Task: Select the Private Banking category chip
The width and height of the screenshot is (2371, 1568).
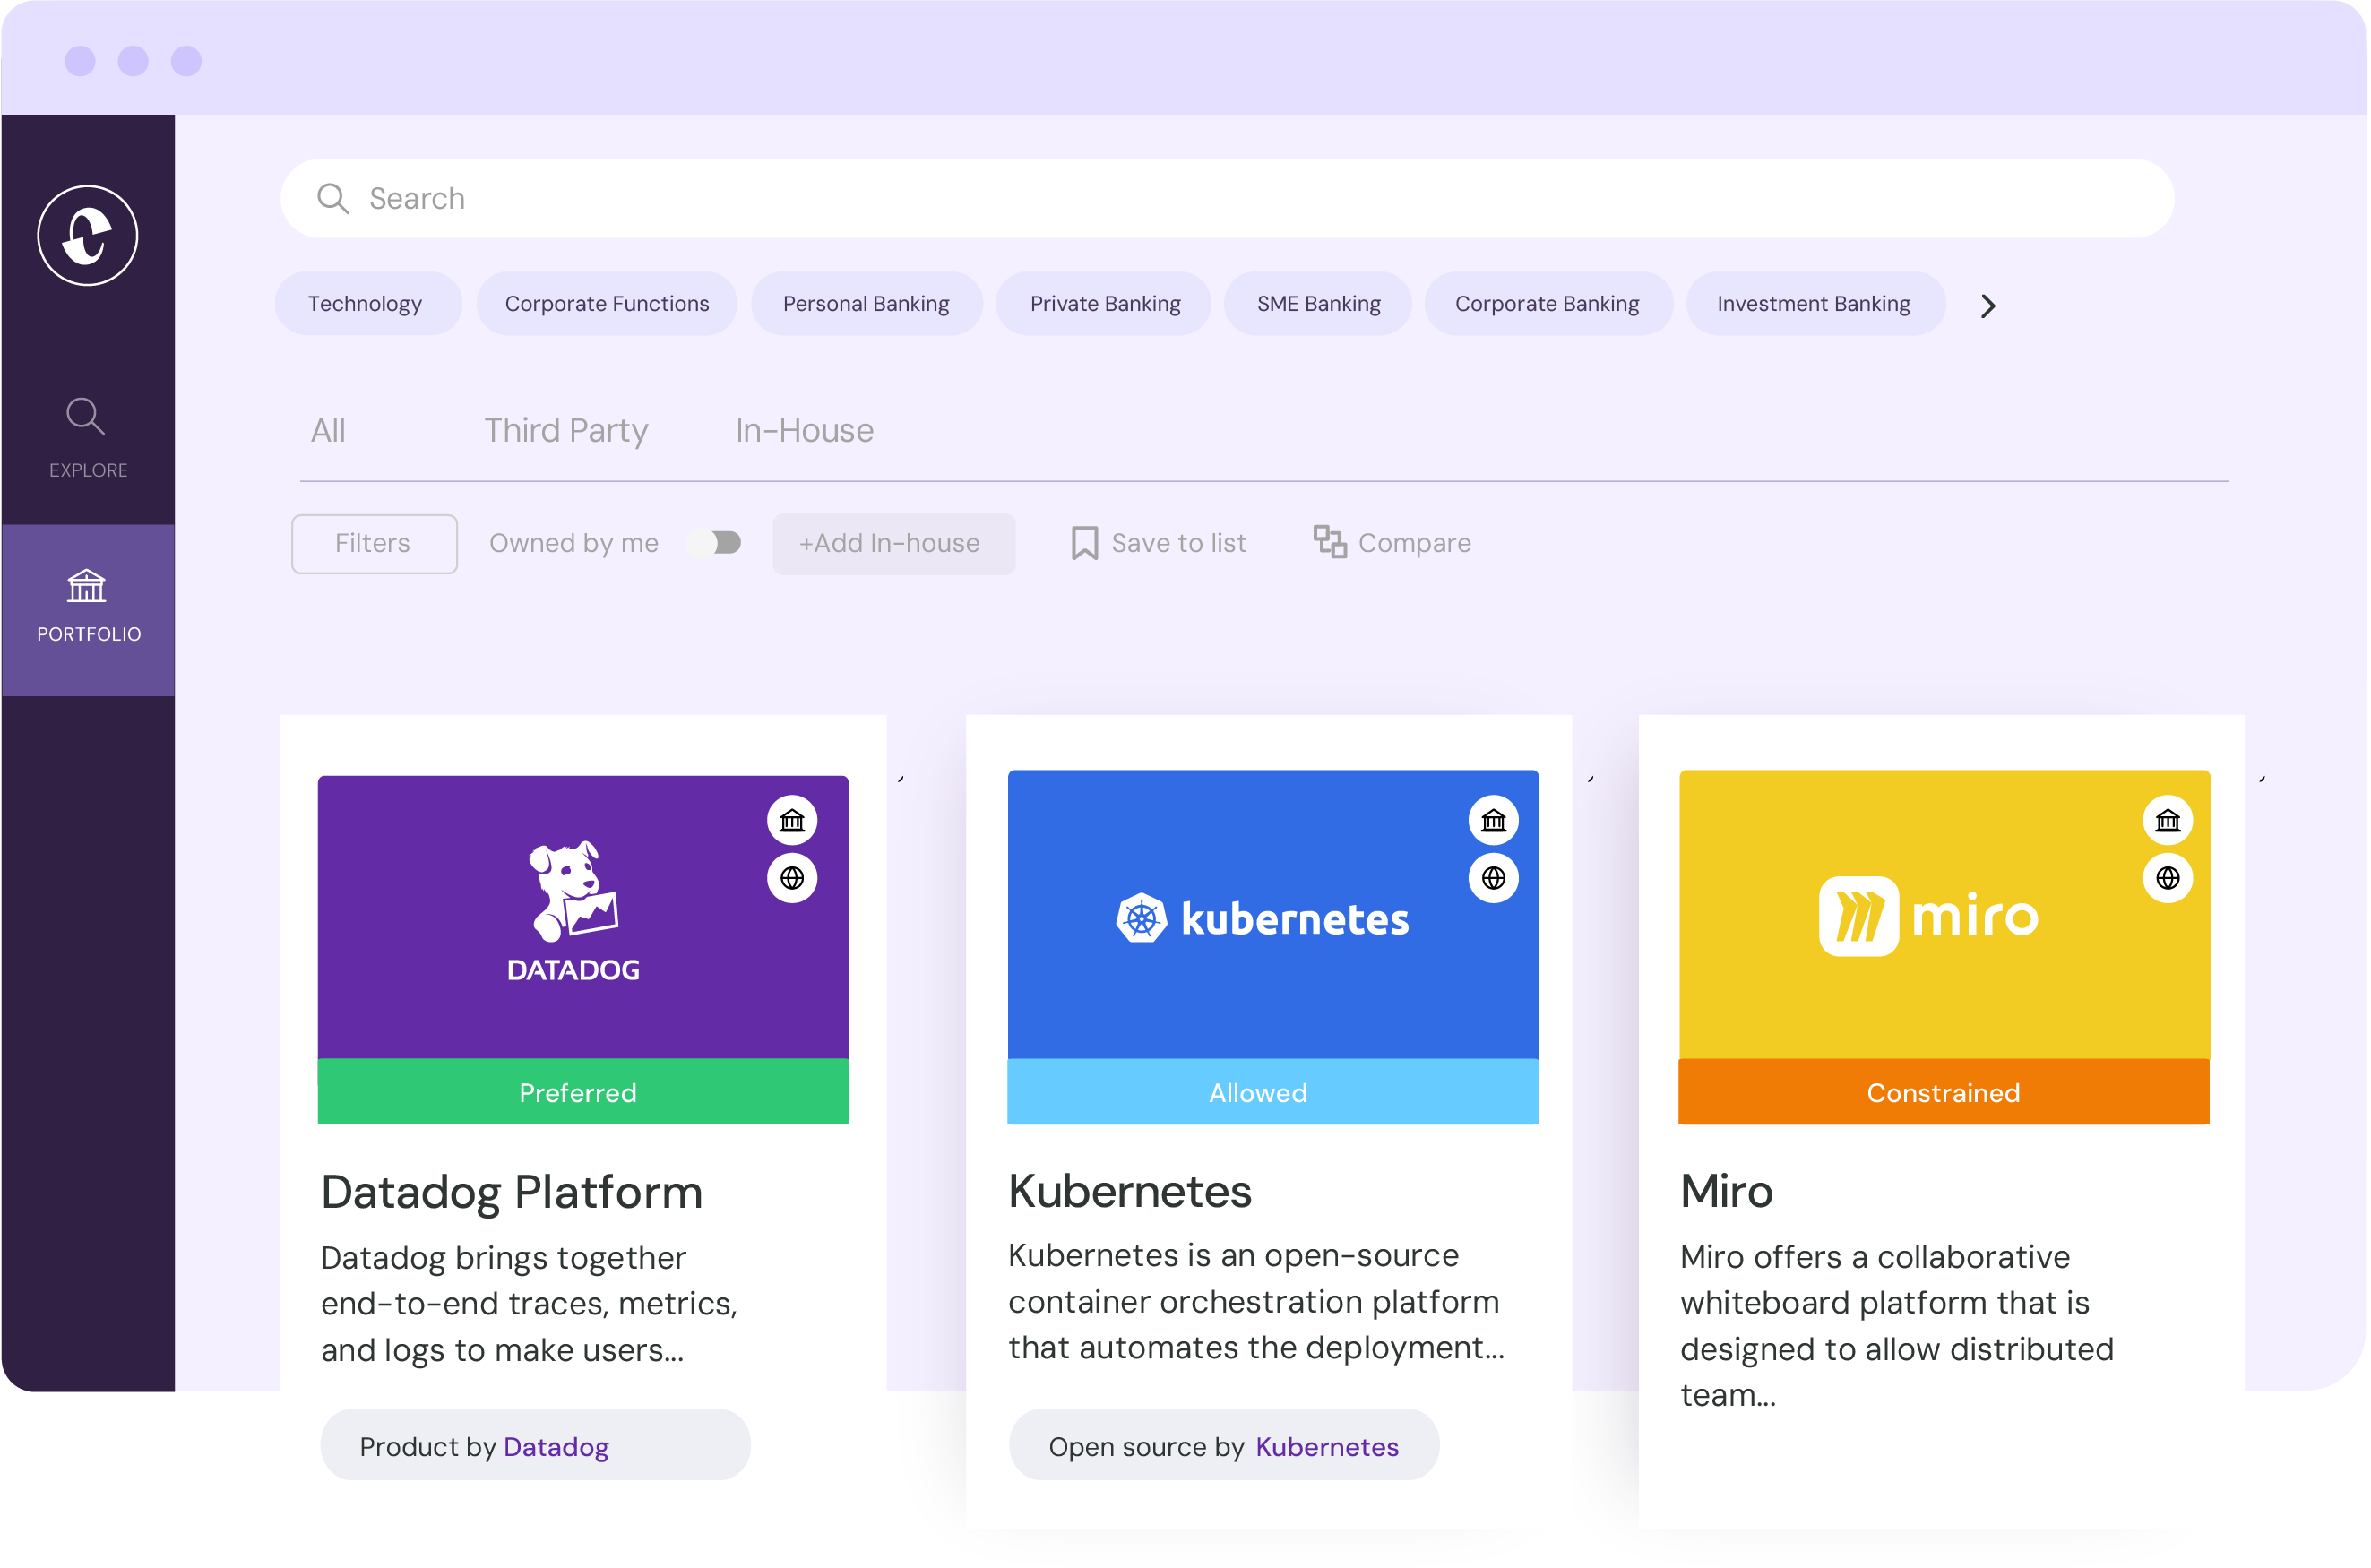Action: click(1105, 304)
